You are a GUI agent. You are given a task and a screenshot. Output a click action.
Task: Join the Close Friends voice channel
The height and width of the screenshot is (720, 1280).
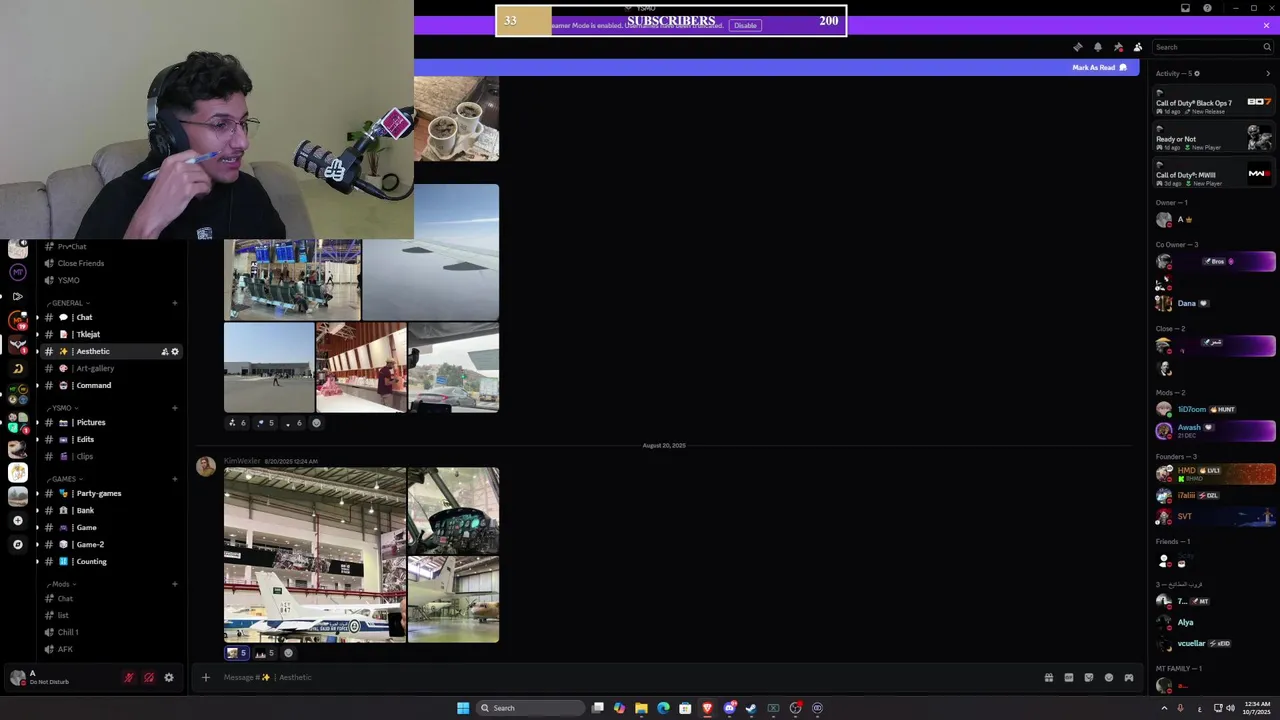coord(110,263)
